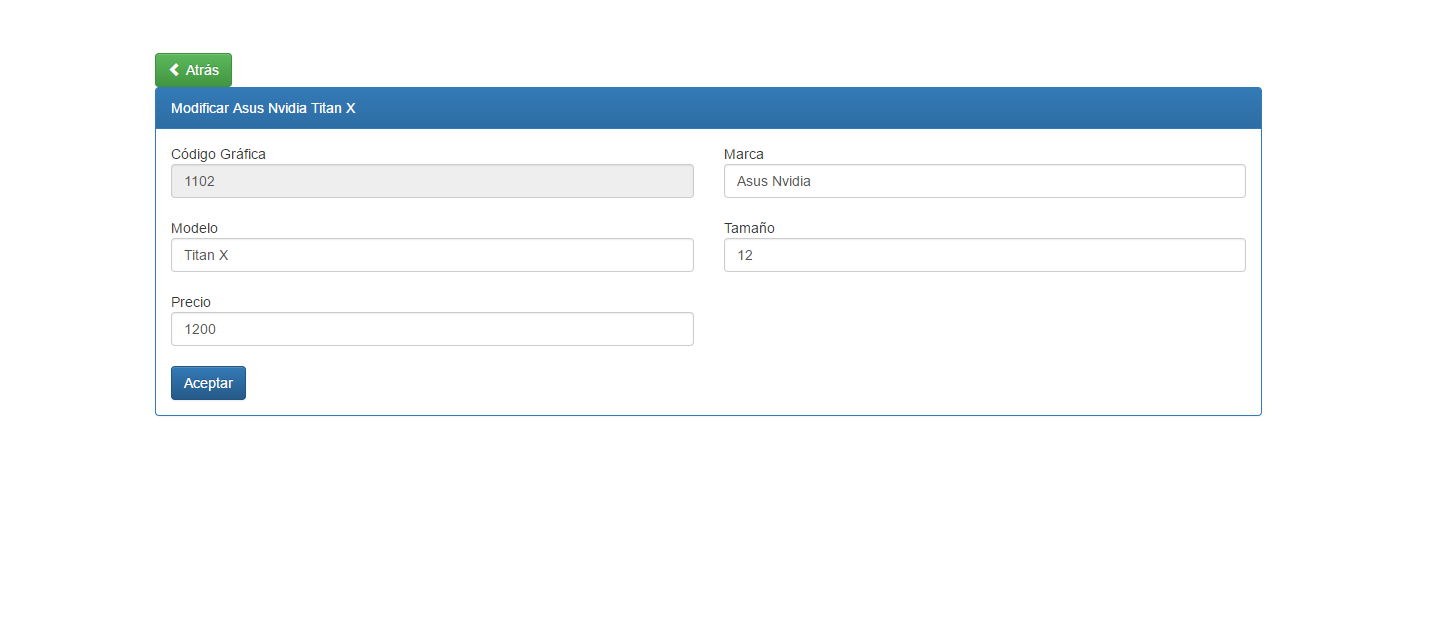Click the Tamaño label text
The height and width of the screenshot is (619, 1439).
coord(749,228)
